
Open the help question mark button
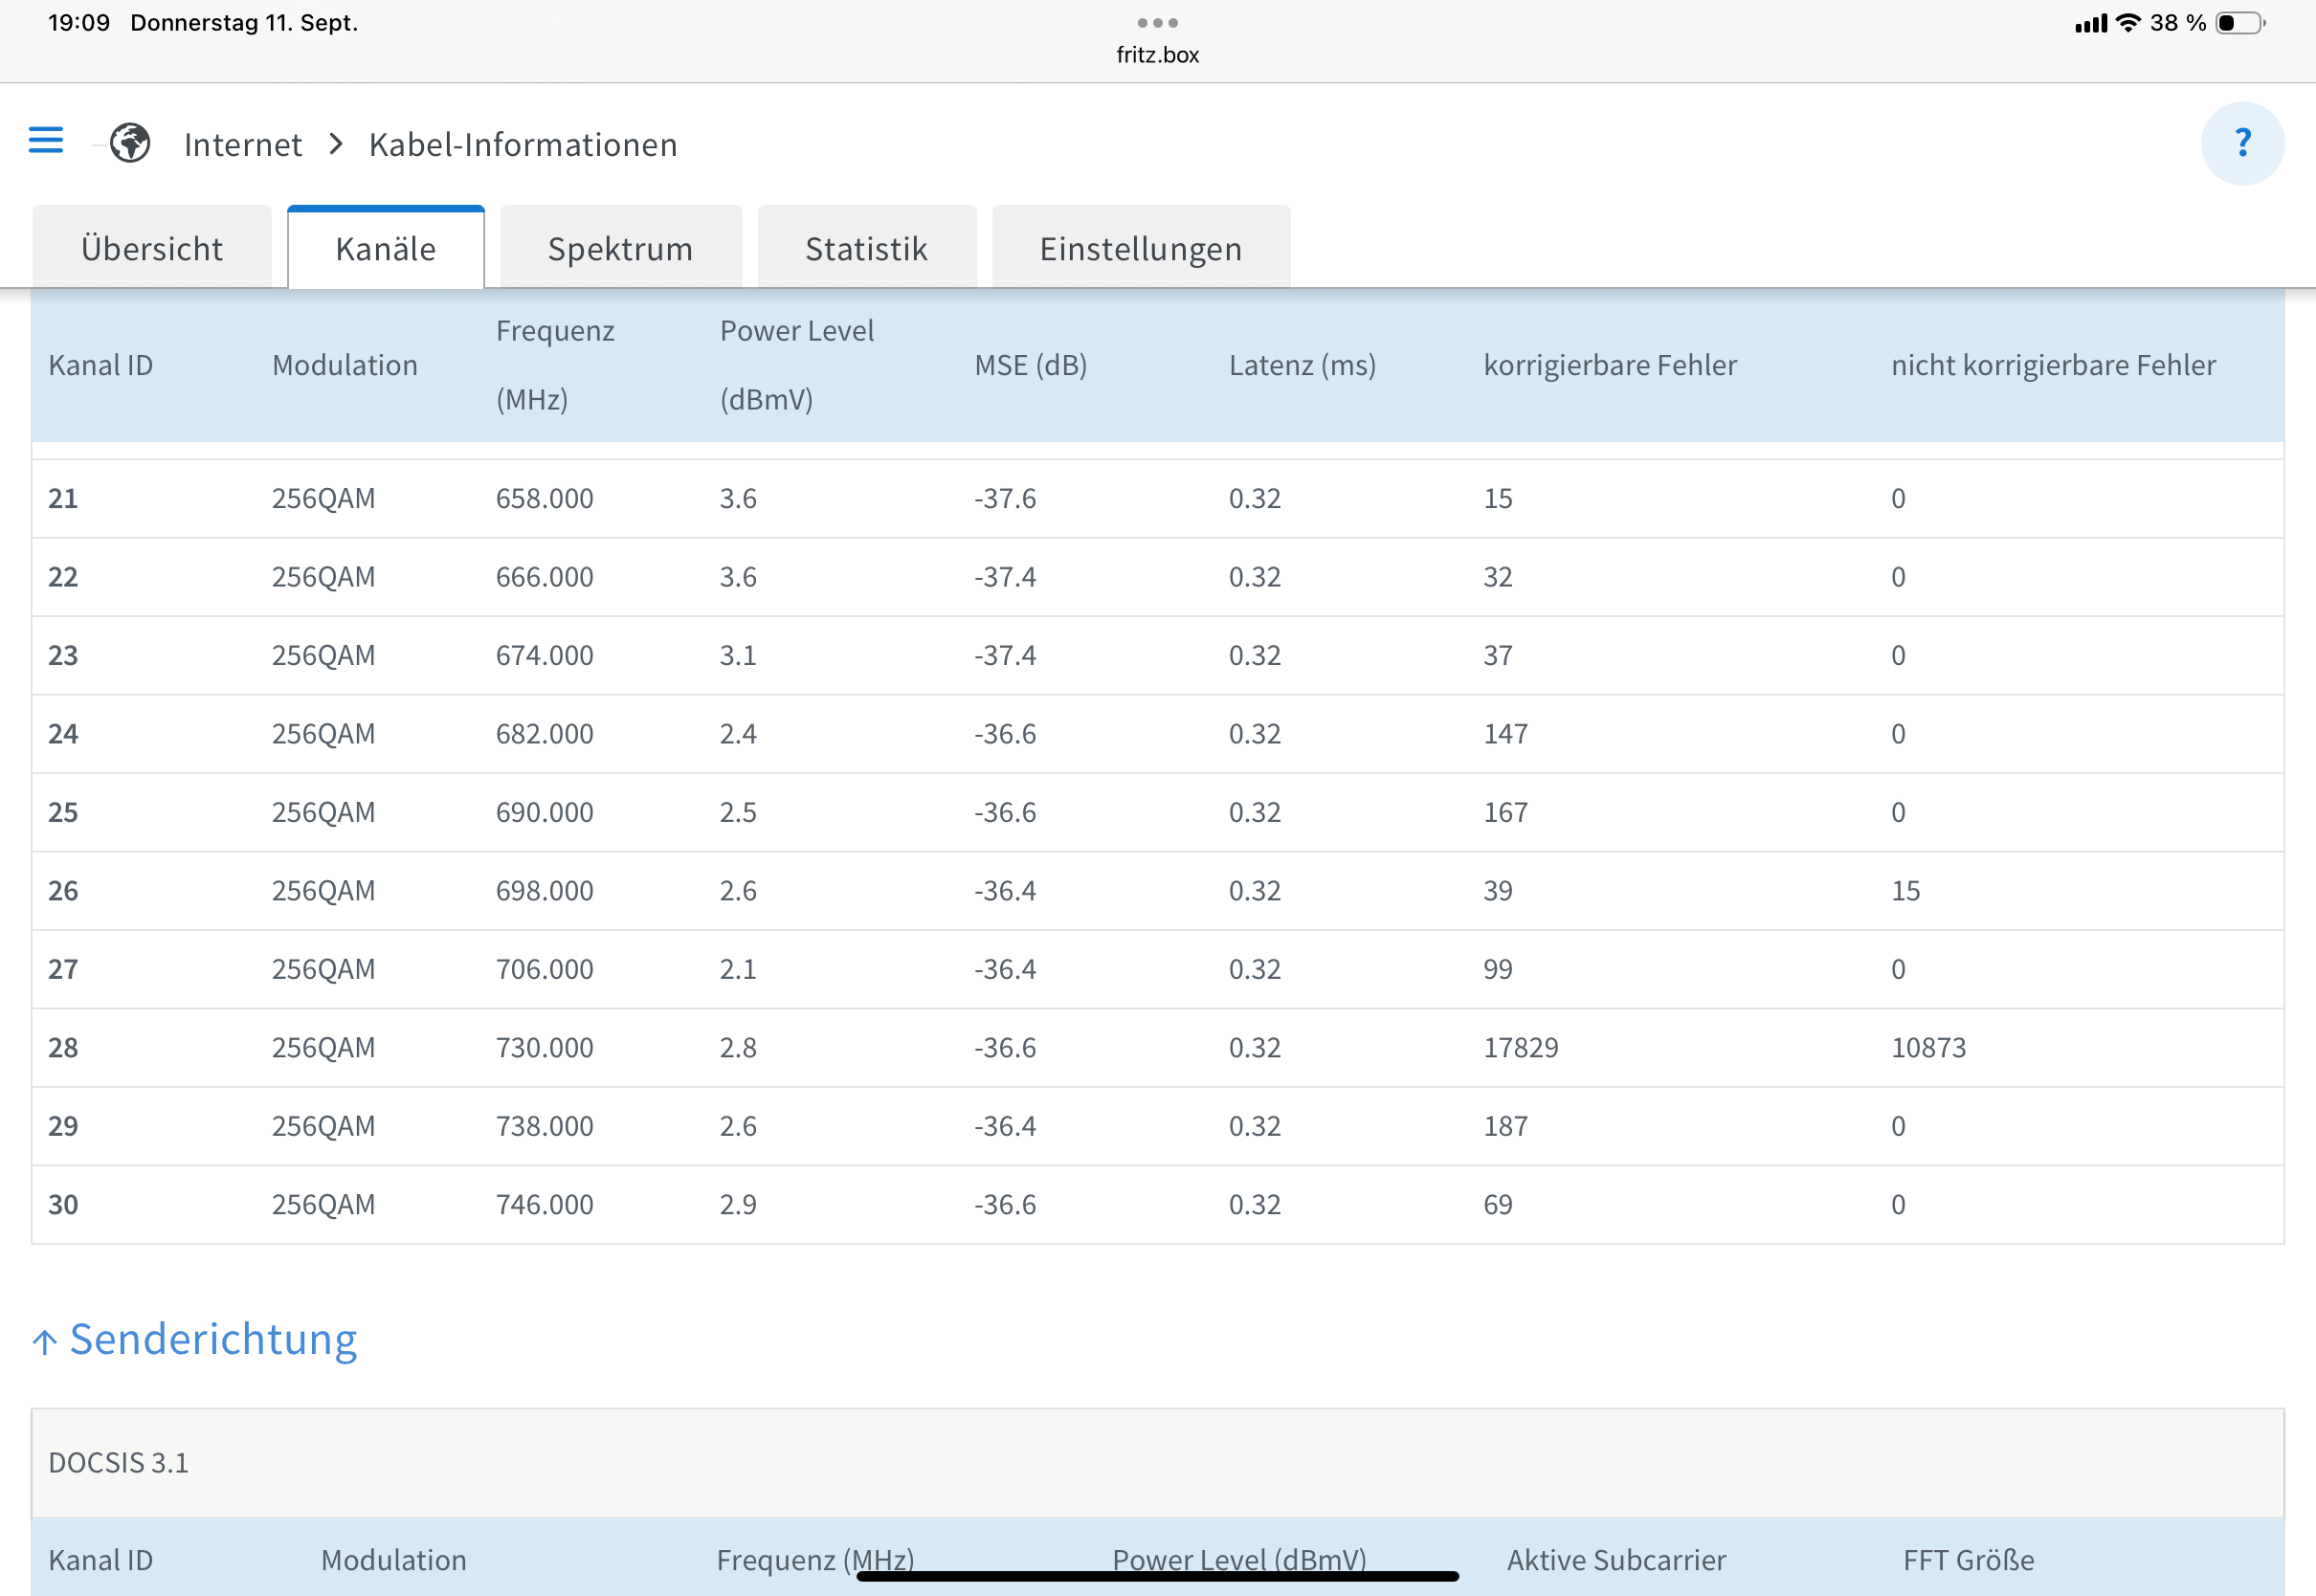pos(2242,143)
